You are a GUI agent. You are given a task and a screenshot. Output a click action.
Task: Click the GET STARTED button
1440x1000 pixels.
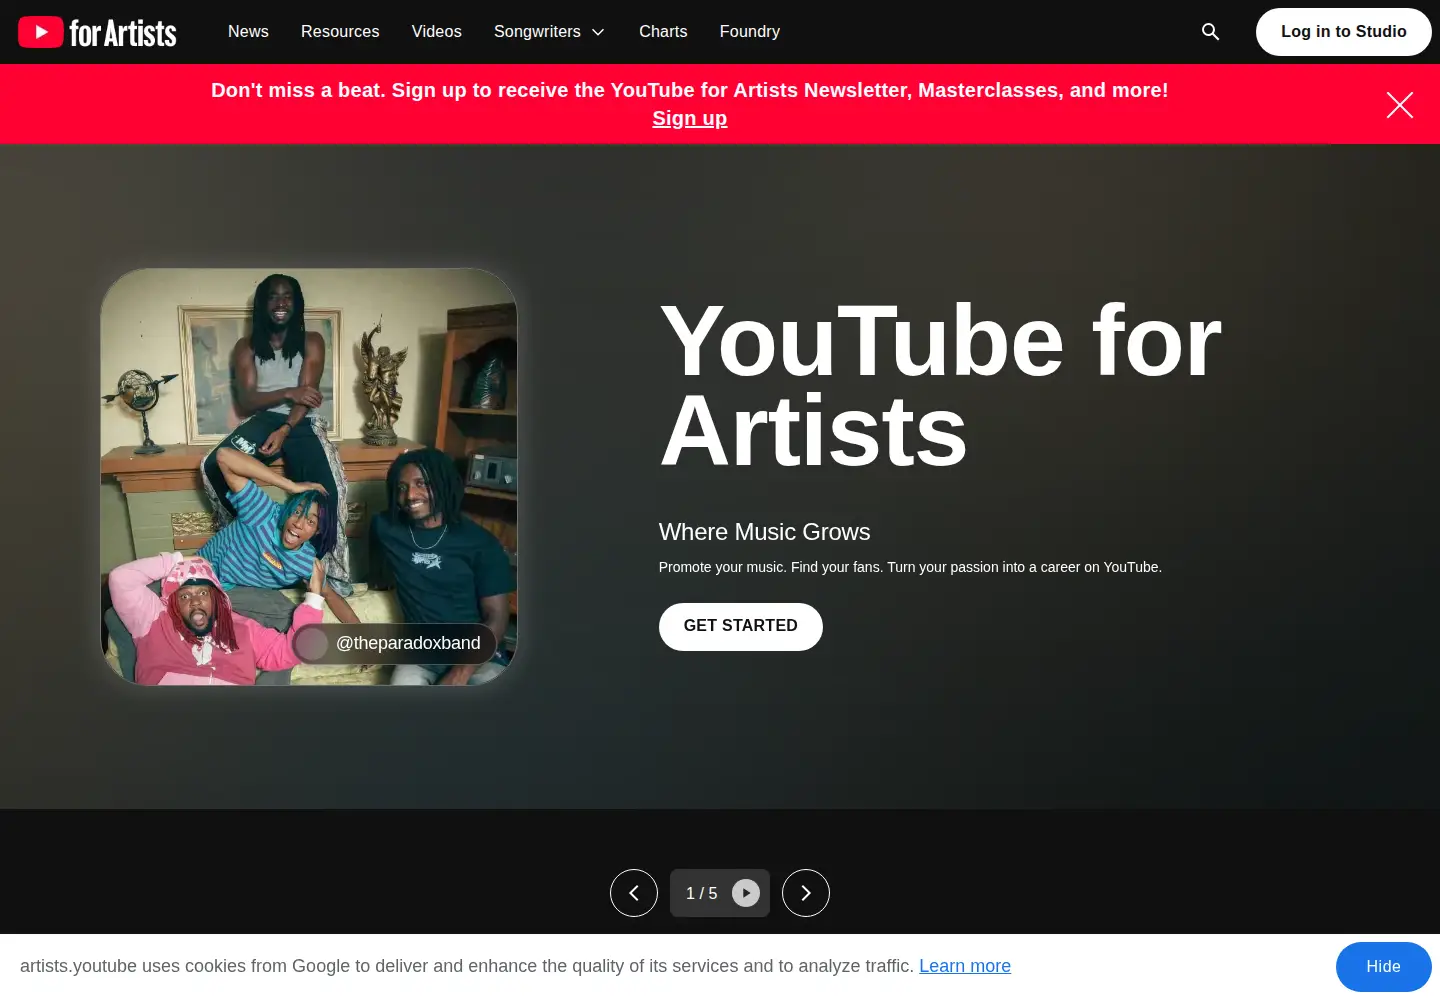point(741,627)
